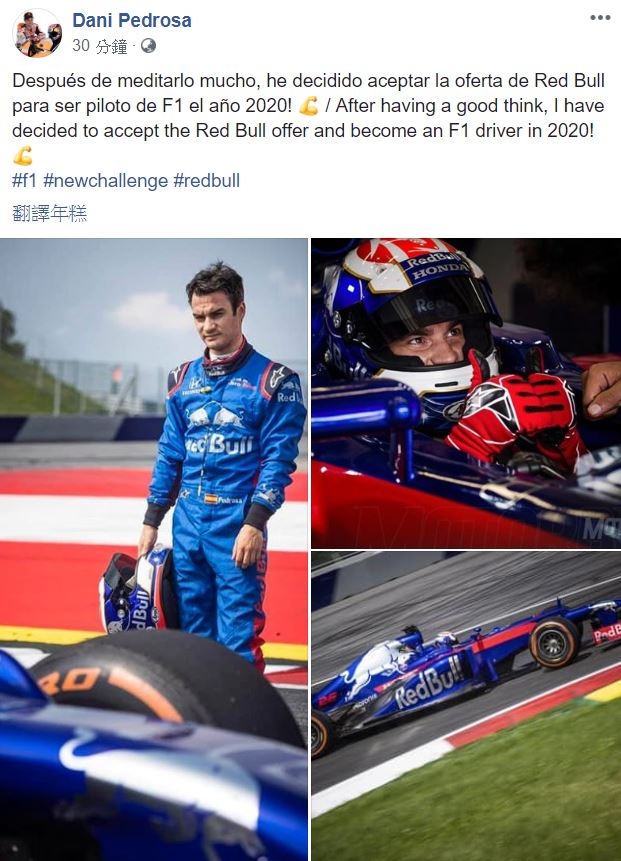The height and width of the screenshot is (861, 621).
Task: Open the Dani Pedrosa page name link
Action: point(132,20)
